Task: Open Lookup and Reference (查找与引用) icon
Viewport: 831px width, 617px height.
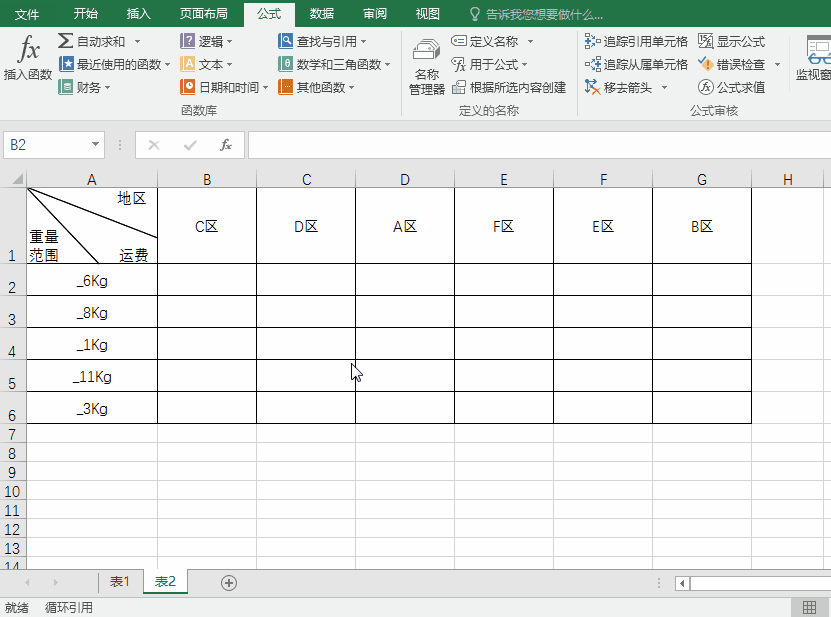Action: pyautogui.click(x=285, y=41)
